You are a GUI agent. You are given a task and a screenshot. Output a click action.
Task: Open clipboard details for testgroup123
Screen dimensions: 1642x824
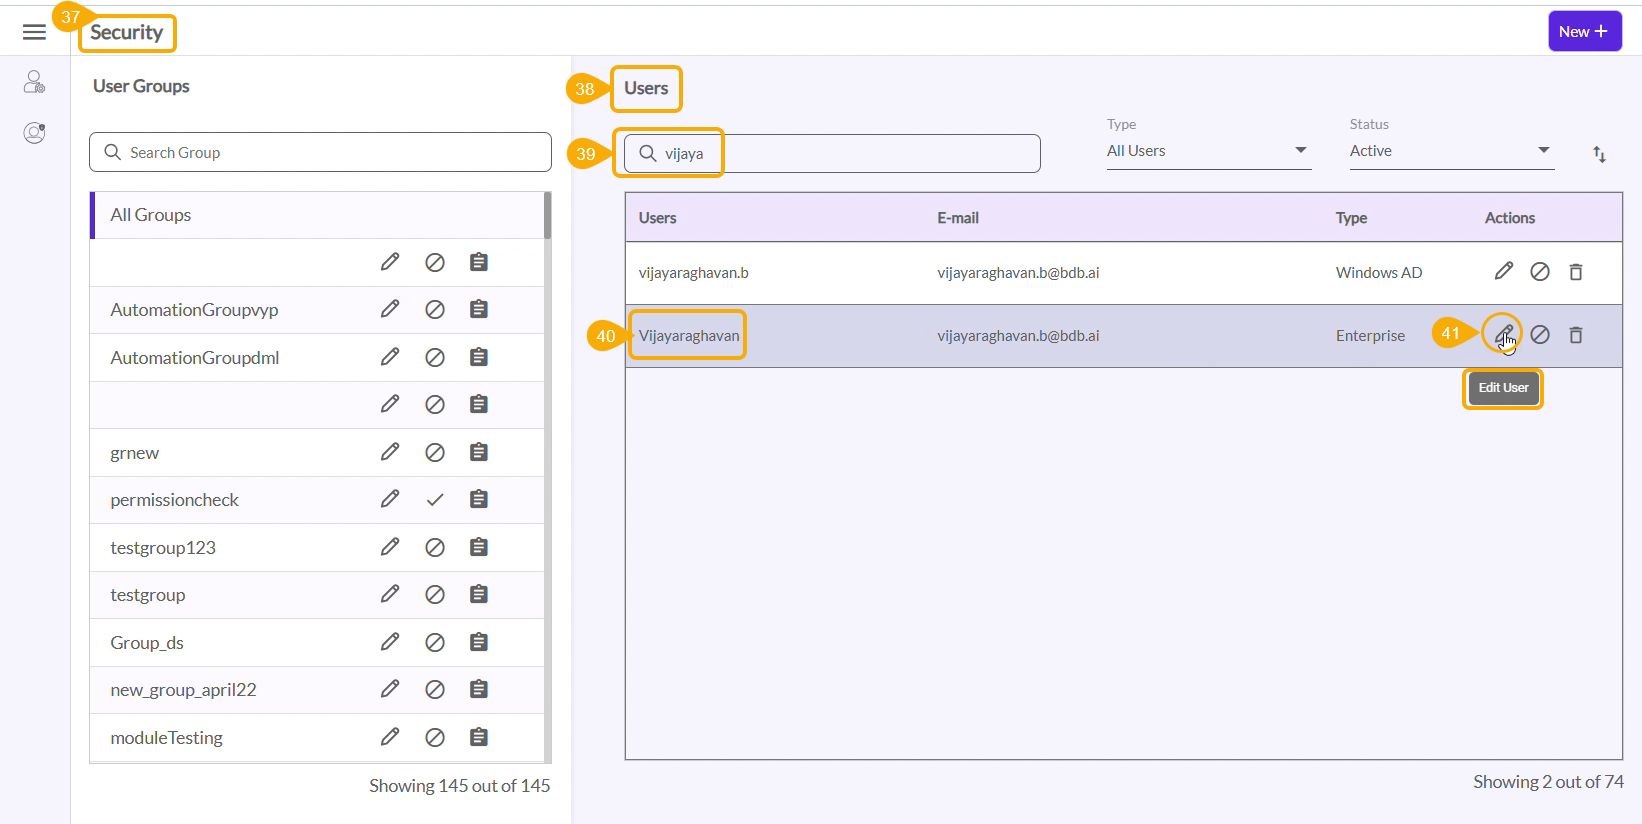[x=479, y=547]
